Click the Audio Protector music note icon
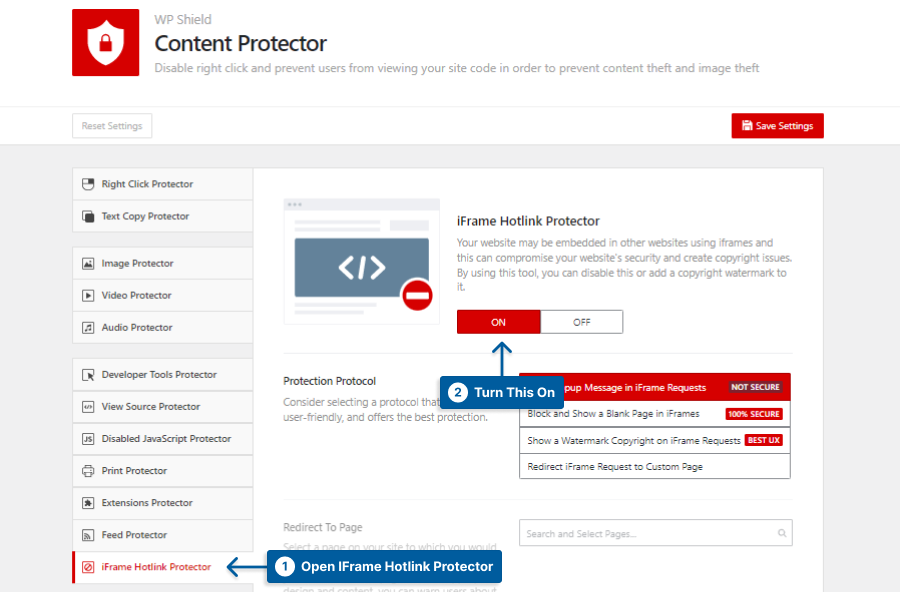This screenshot has width=900, height=592. [88, 328]
